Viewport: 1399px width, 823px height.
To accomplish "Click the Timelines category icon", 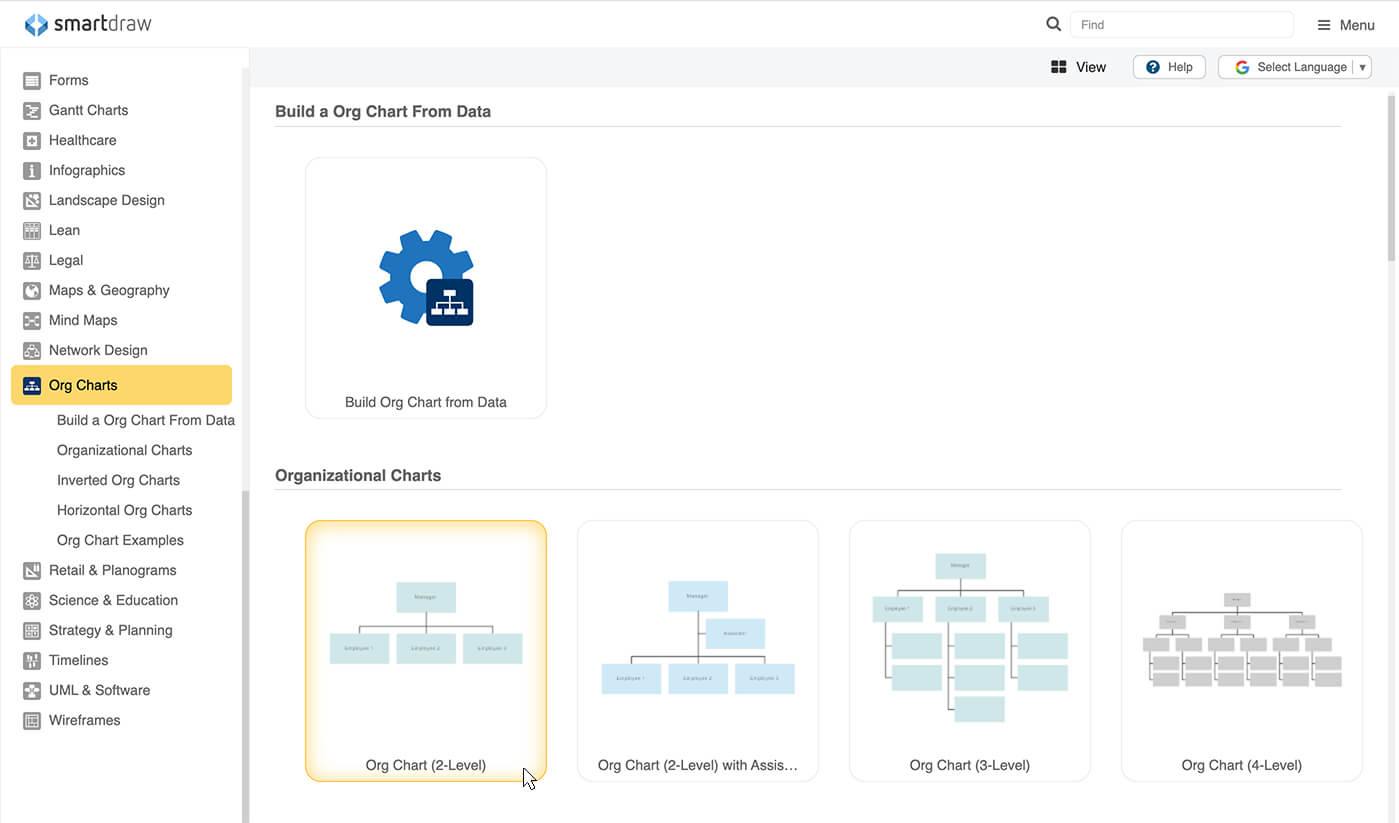I will (32, 660).
